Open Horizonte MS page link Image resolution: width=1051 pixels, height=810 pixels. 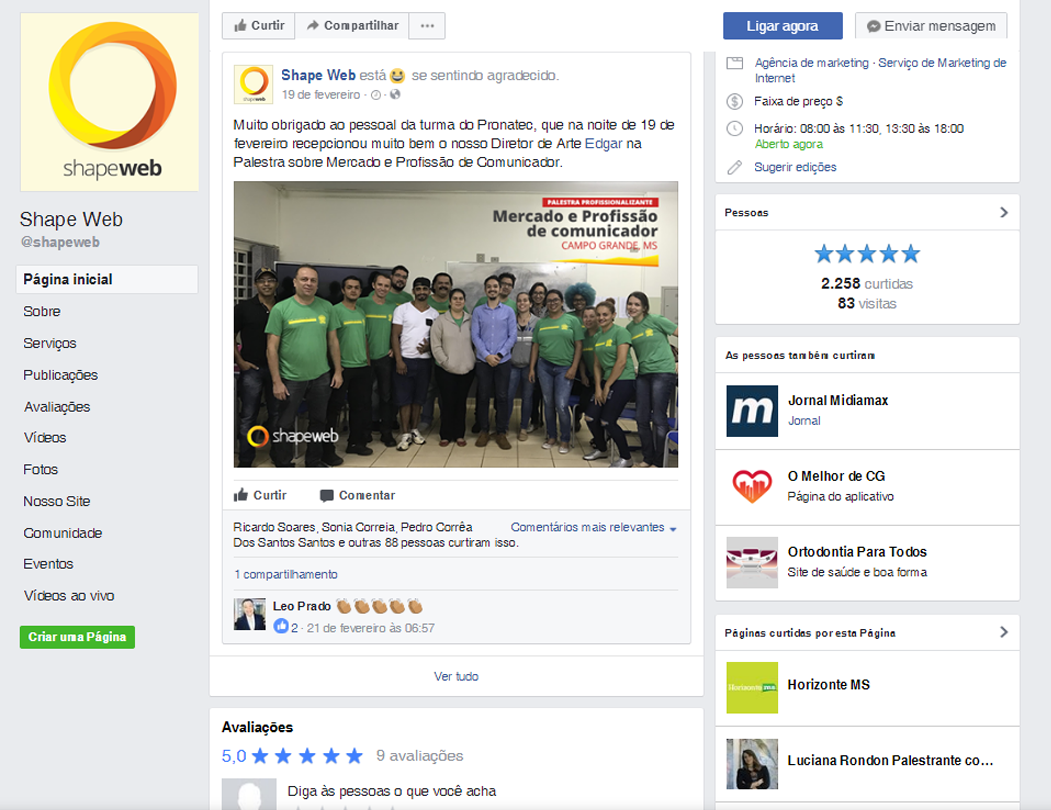[x=828, y=685]
